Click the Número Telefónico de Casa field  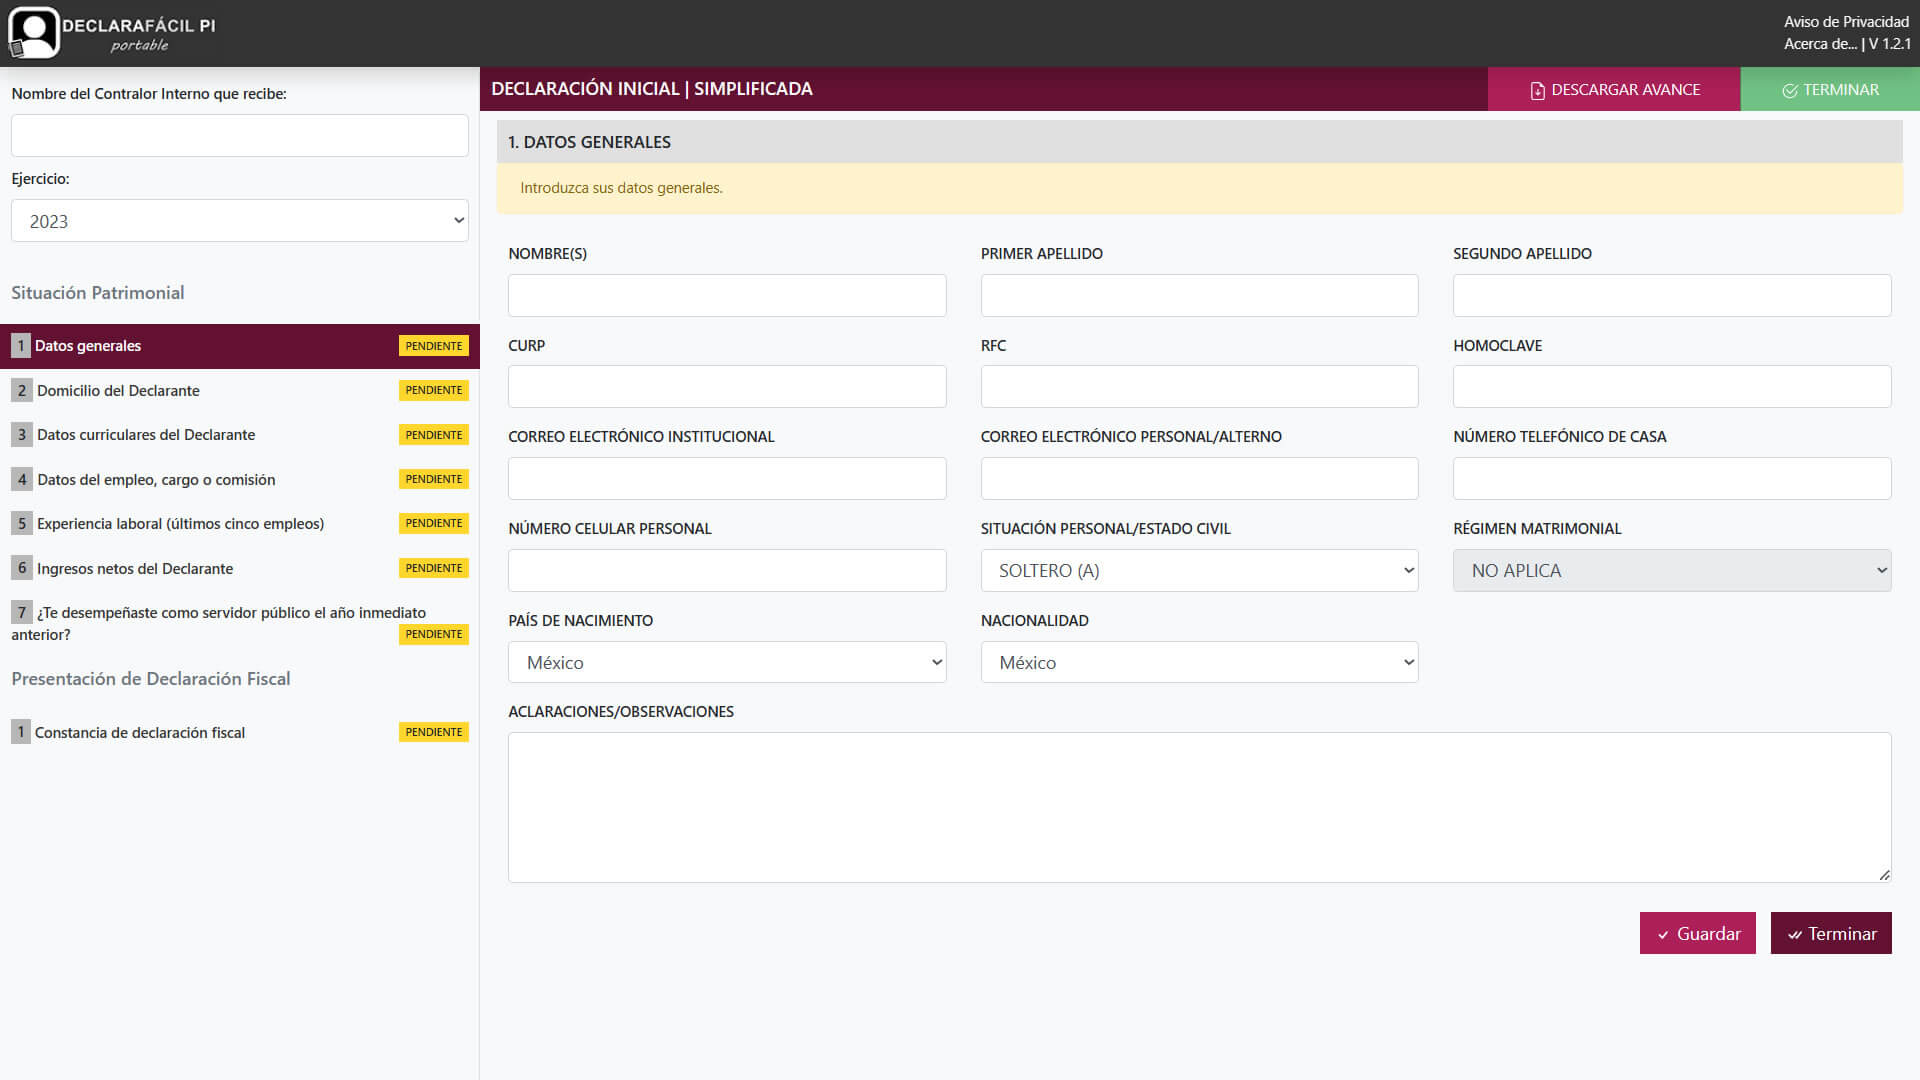point(1672,479)
